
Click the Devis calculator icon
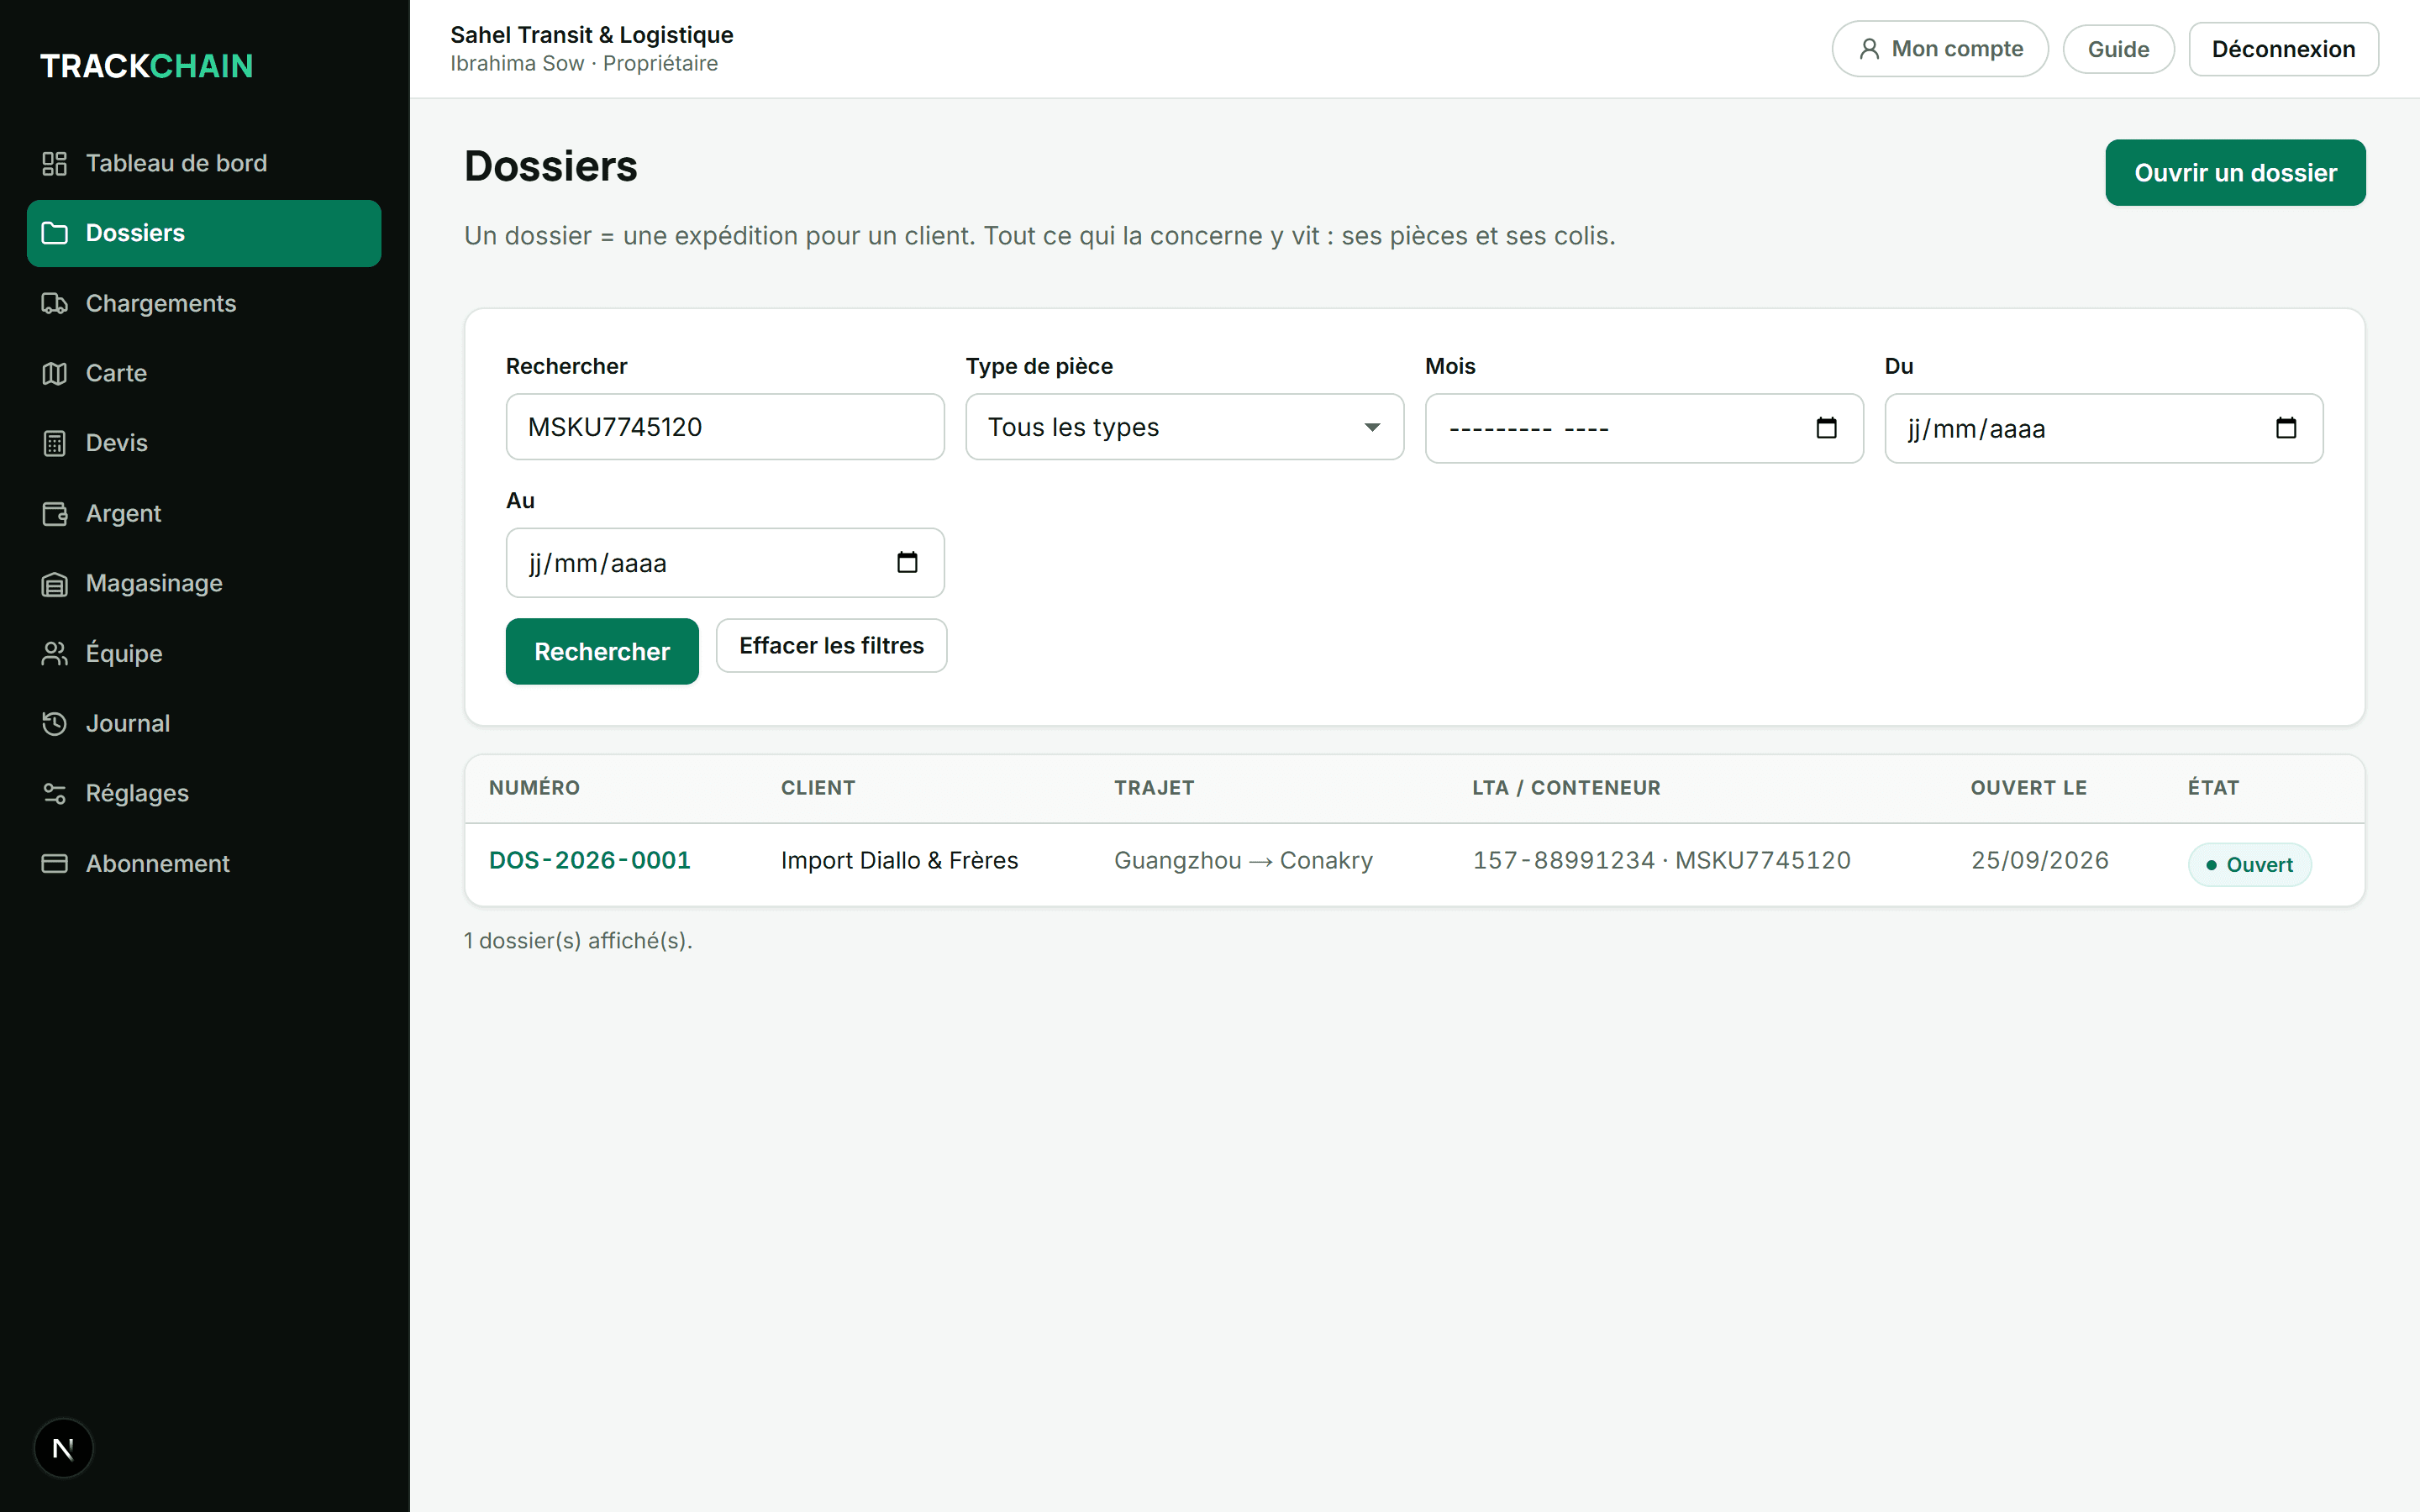coord(54,443)
